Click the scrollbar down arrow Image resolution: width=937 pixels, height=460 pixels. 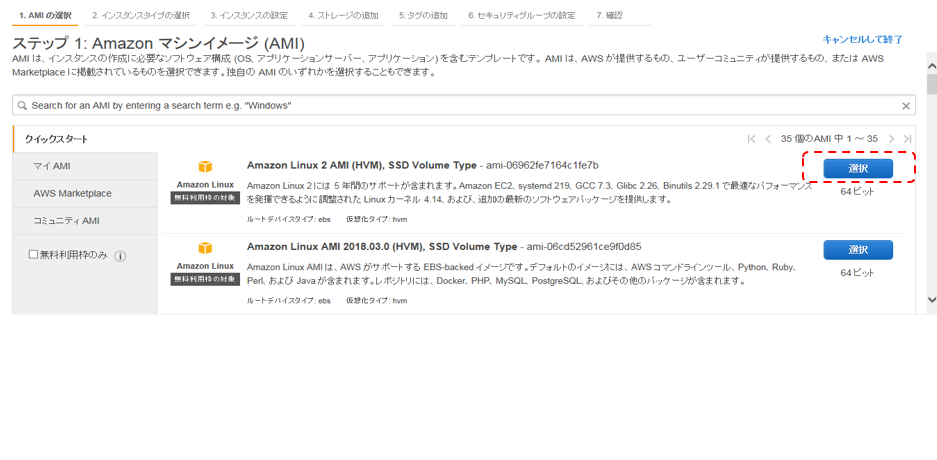point(932,299)
